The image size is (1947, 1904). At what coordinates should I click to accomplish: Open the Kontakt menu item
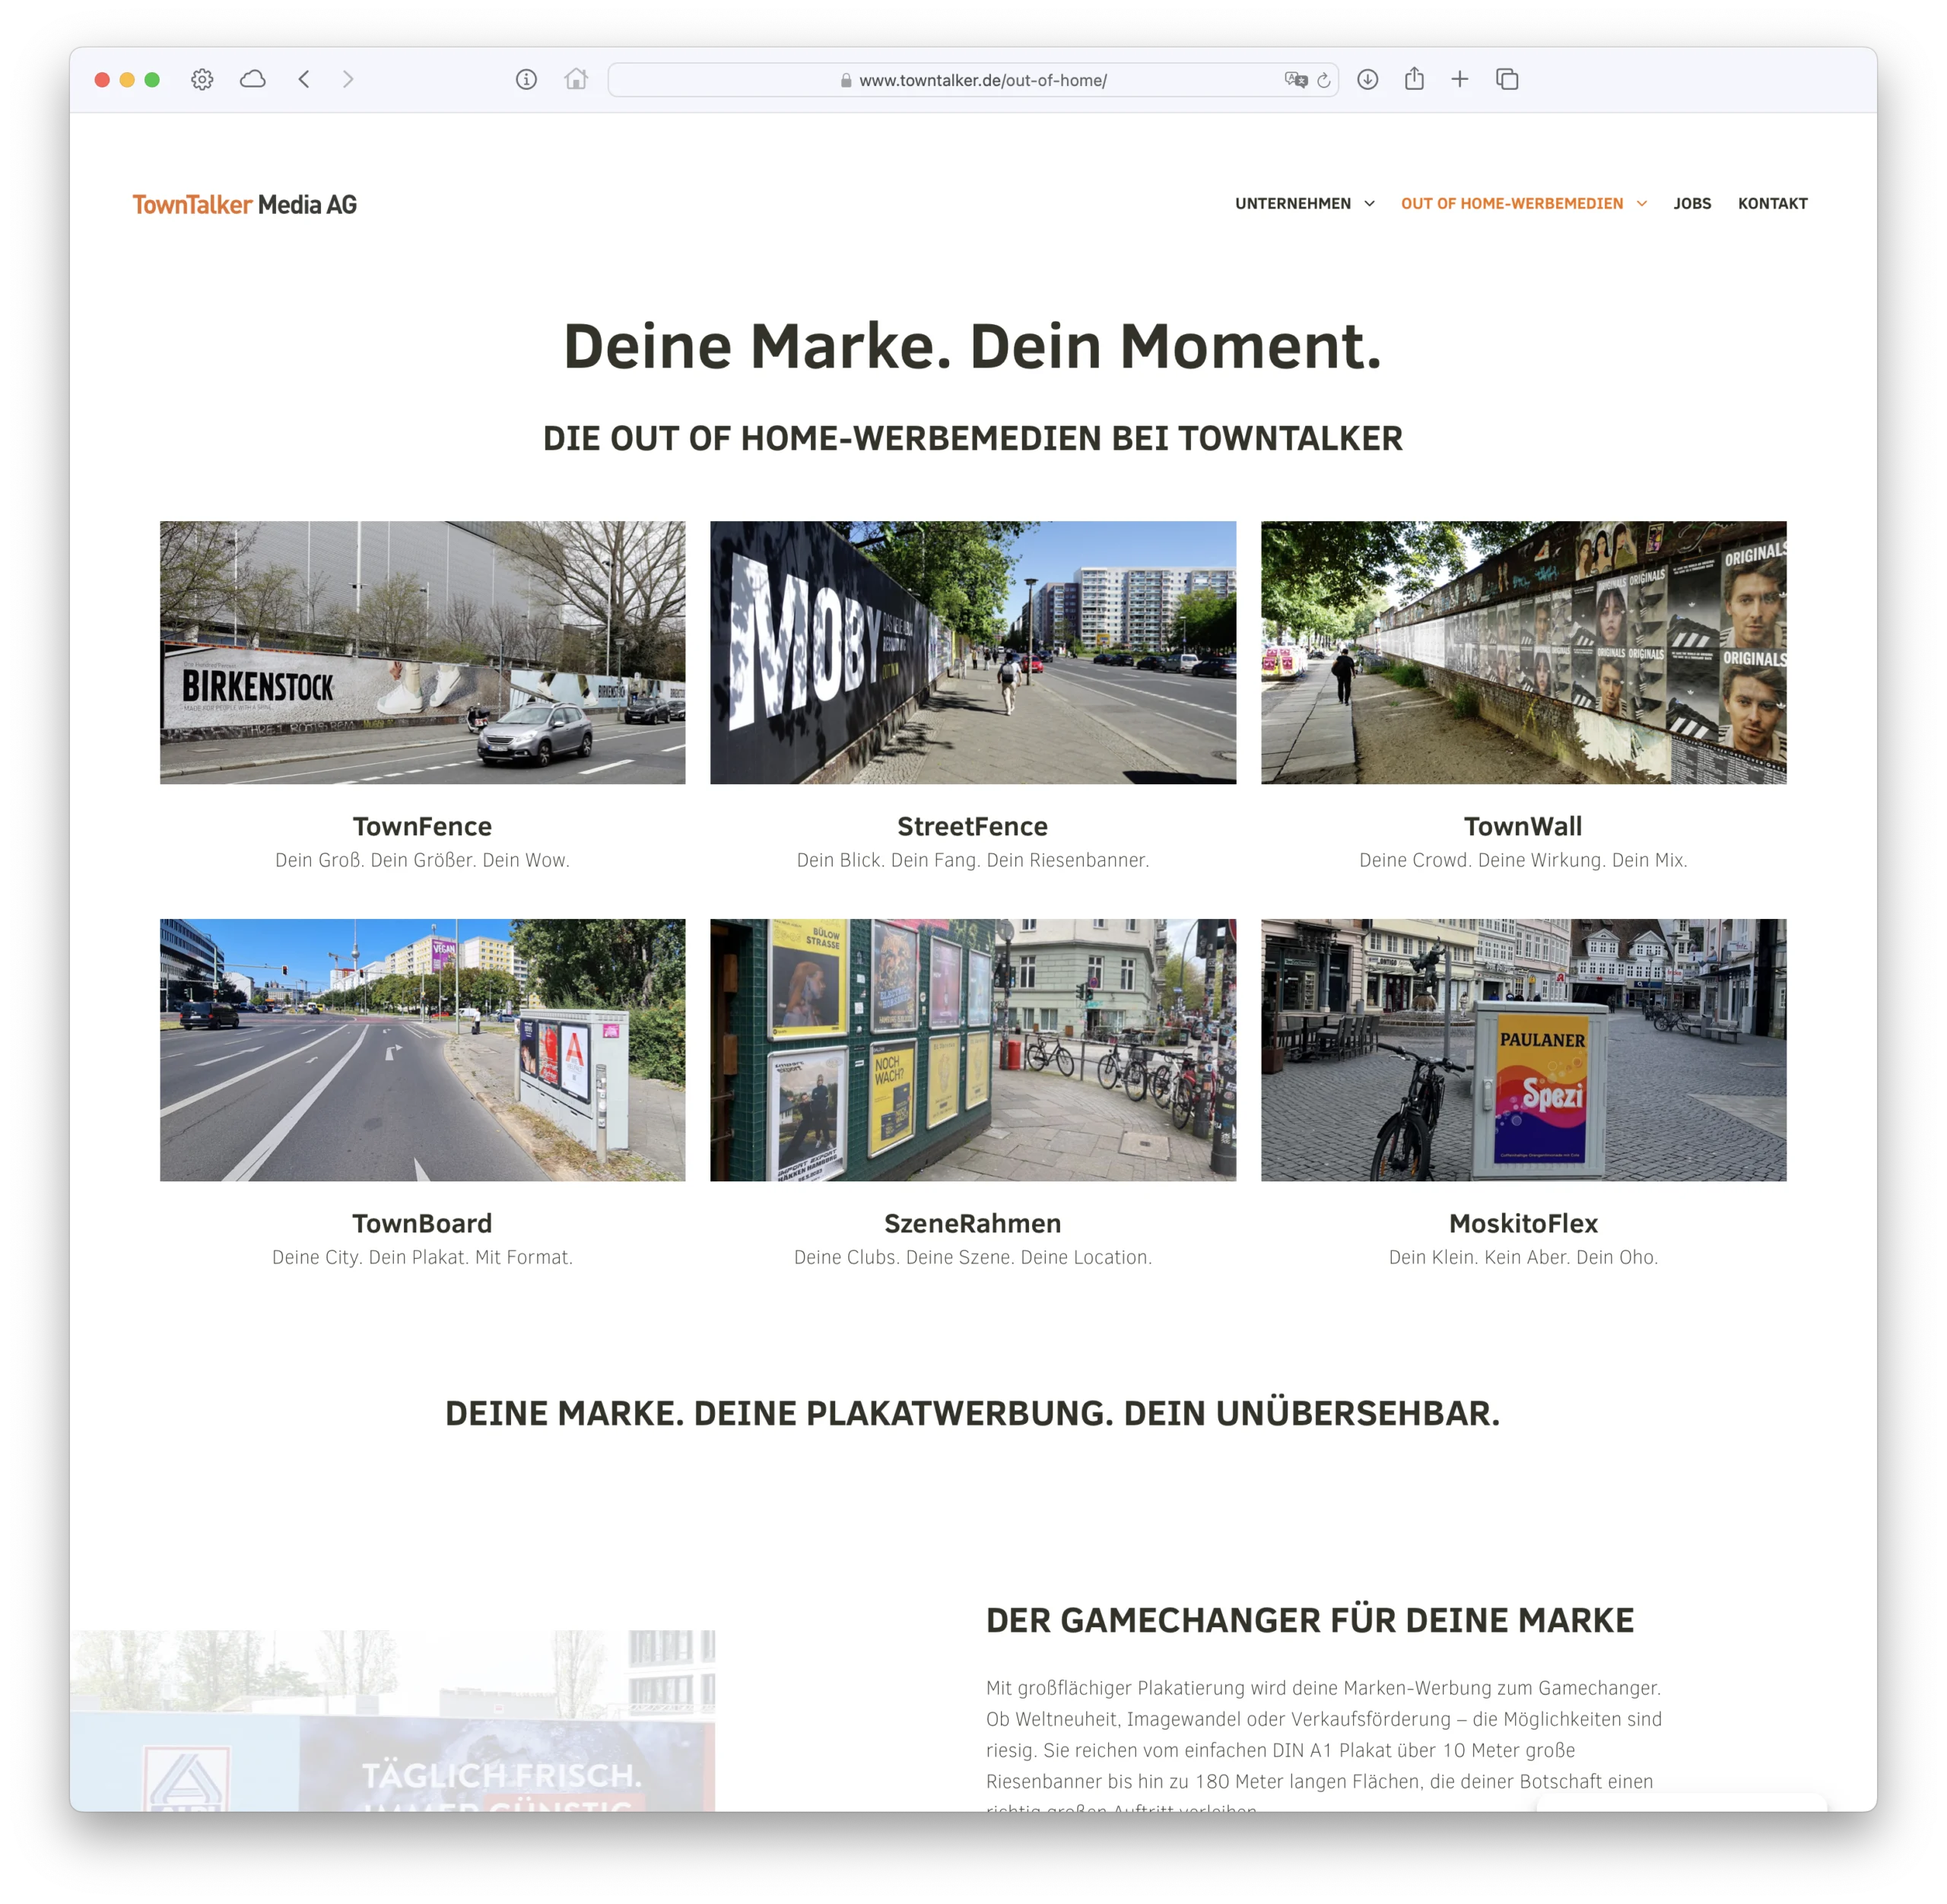coord(1772,204)
